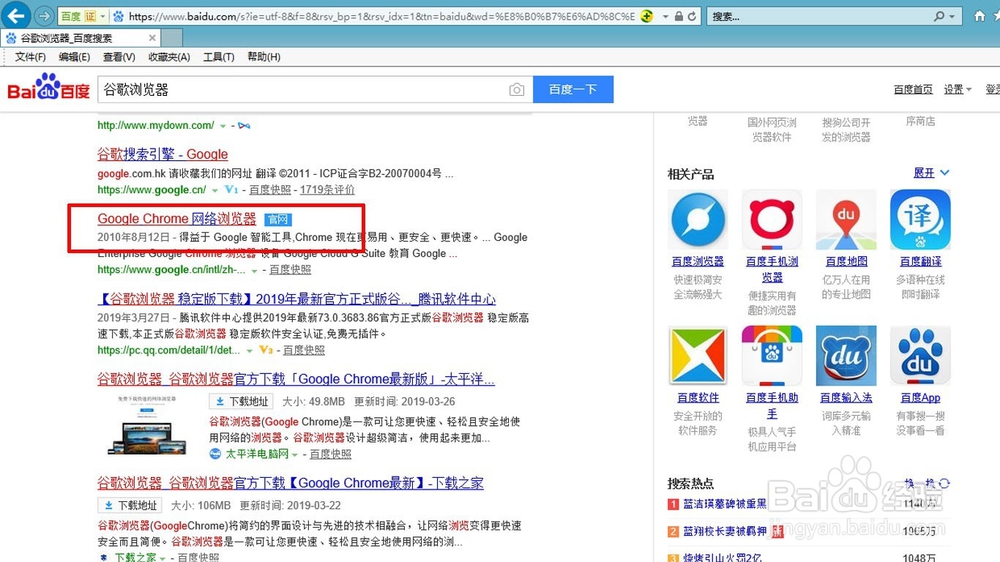This screenshot has height=562, width=1000.
Task: Click the browser 搜索 input box
Action: (820, 16)
